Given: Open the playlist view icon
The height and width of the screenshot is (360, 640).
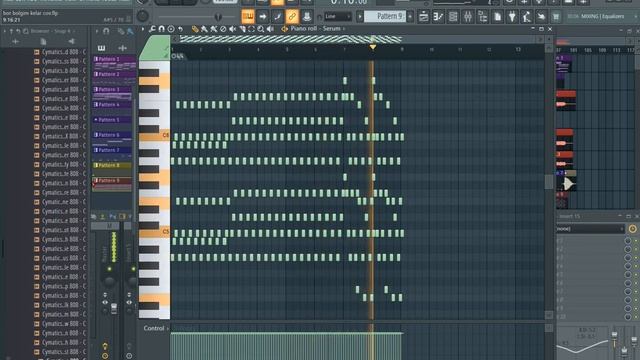Looking at the screenshot, I should click(424, 17).
